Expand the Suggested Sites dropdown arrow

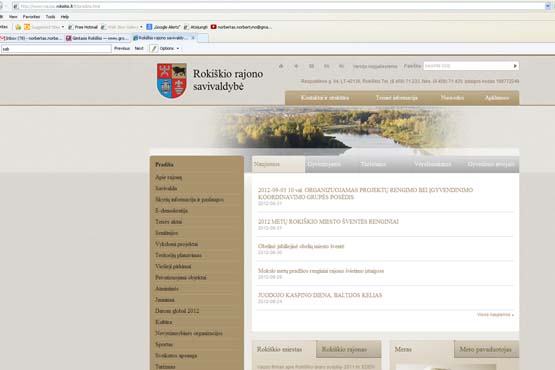tap(63, 27)
